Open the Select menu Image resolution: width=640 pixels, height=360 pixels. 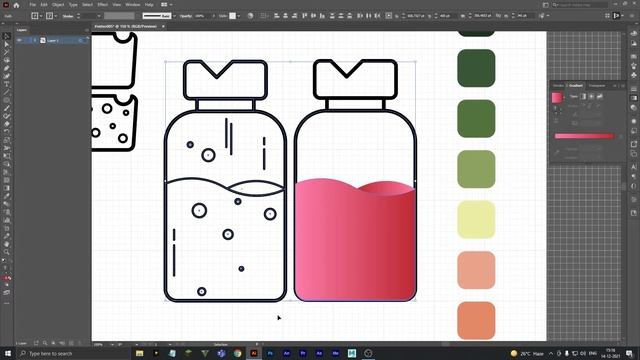(87, 5)
